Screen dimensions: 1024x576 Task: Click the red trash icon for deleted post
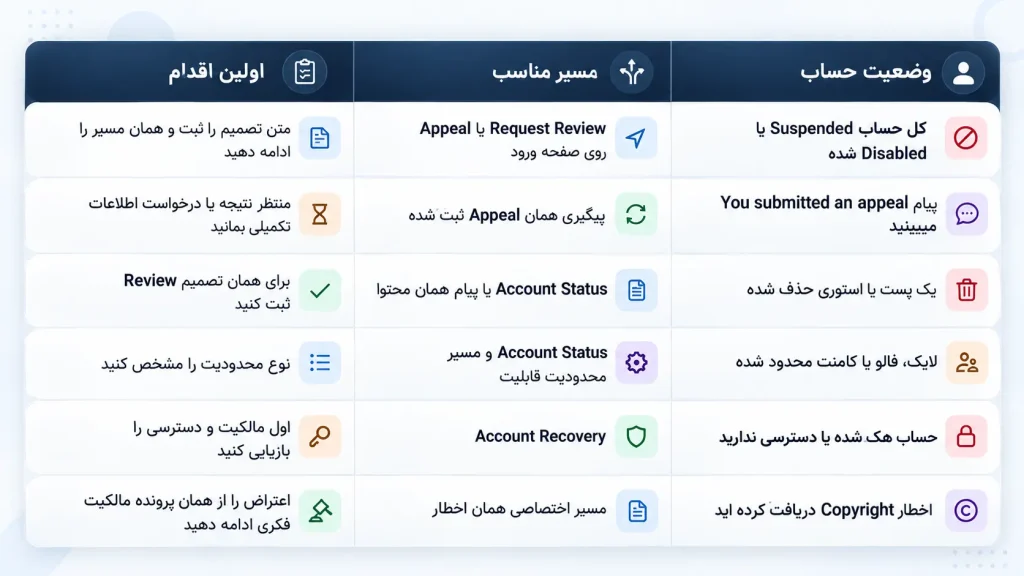(966, 289)
